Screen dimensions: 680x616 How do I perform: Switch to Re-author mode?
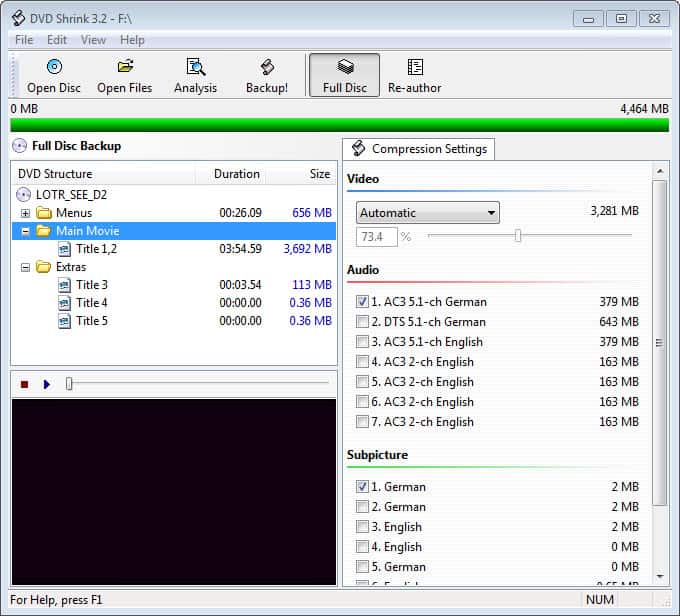coord(415,75)
